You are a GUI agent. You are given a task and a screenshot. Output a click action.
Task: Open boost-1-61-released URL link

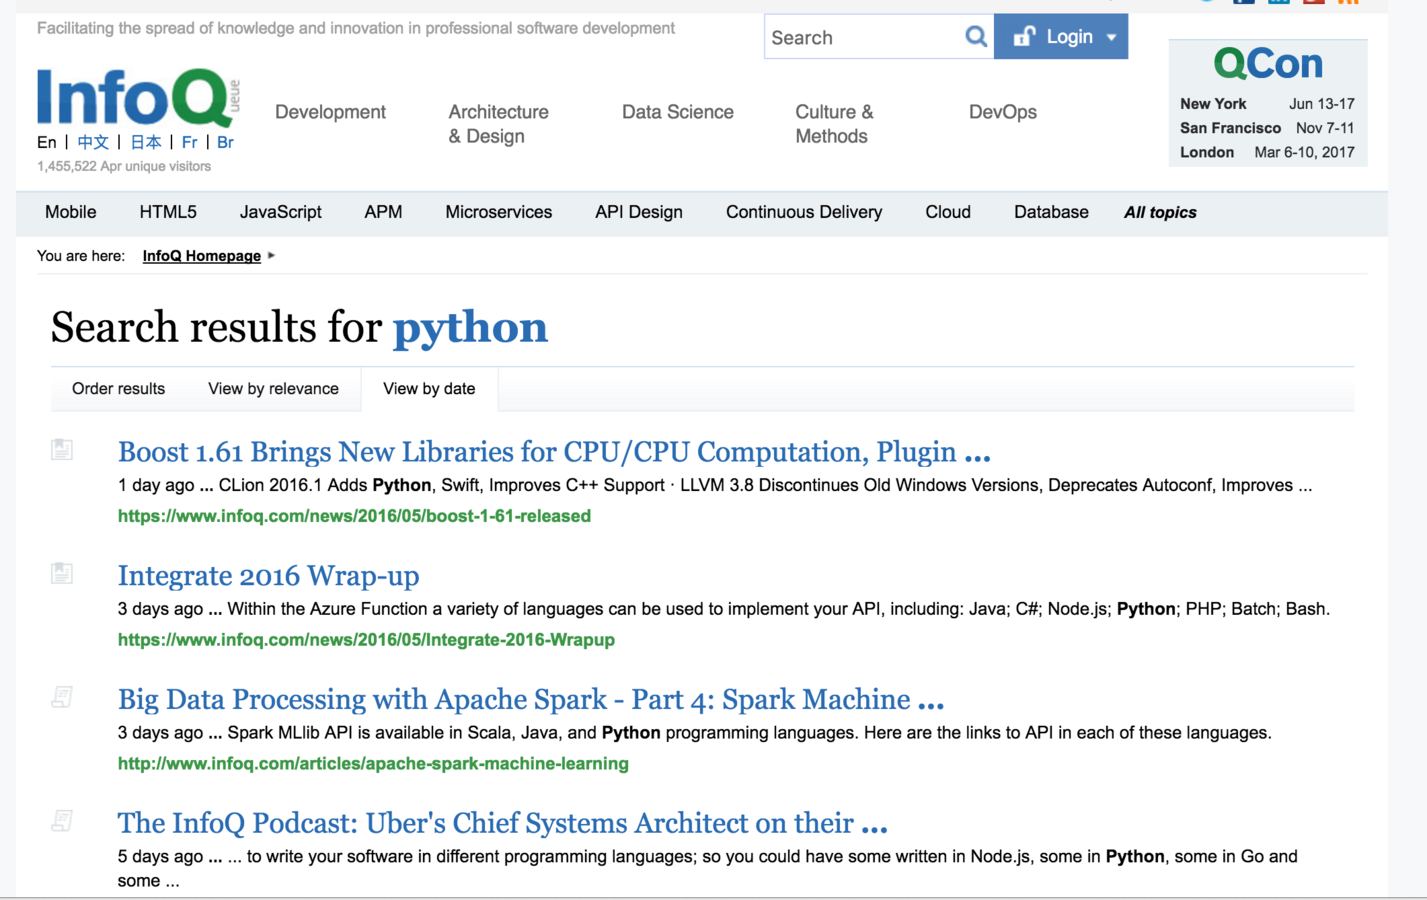[x=354, y=516]
